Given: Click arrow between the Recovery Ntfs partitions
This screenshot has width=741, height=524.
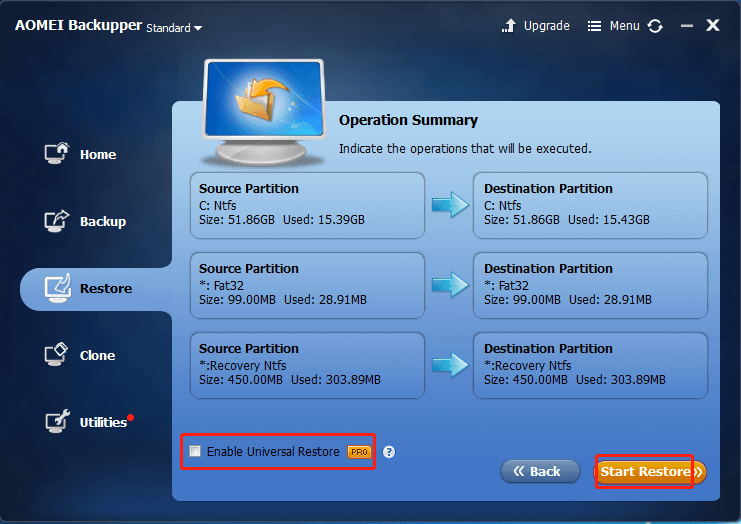Looking at the screenshot, I should click(x=450, y=365).
